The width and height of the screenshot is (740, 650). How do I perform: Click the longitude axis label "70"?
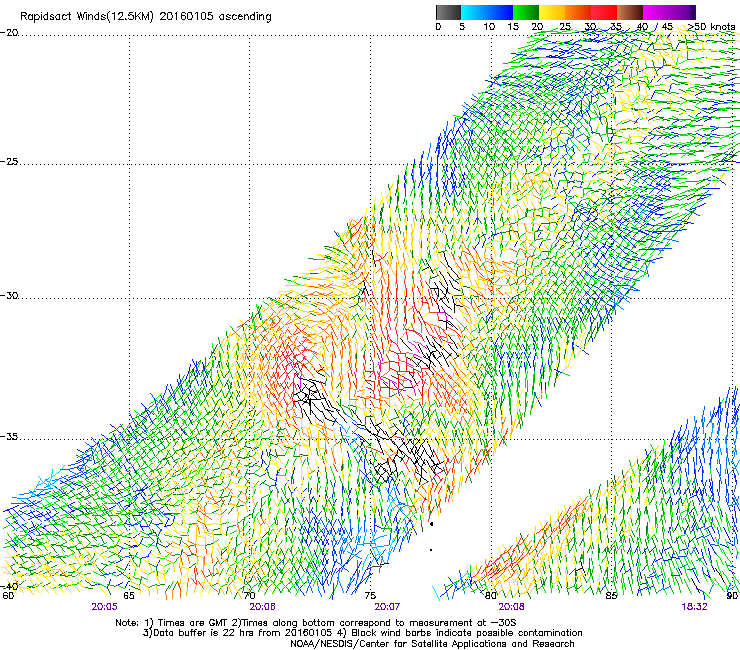(249, 595)
